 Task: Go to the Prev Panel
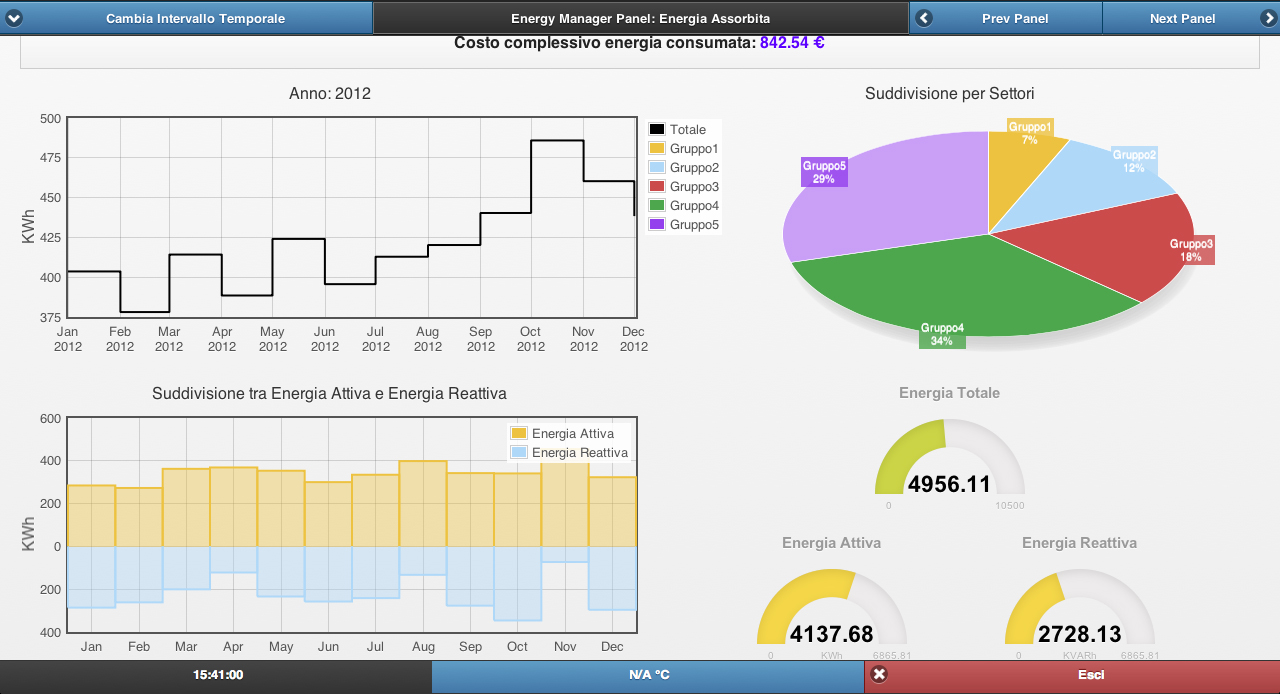point(1005,18)
